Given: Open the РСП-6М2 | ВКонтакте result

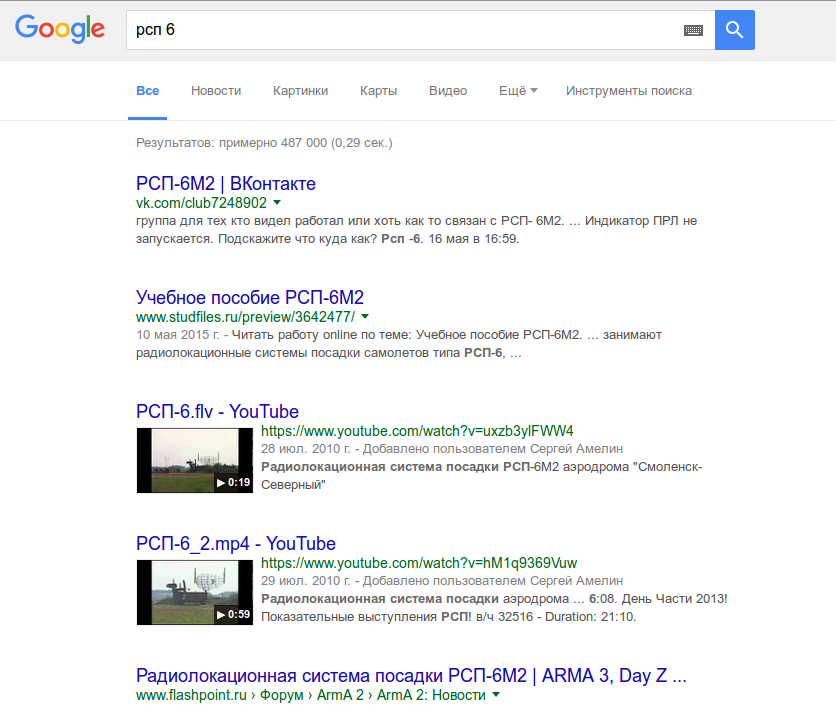Looking at the screenshot, I should pyautogui.click(x=226, y=183).
